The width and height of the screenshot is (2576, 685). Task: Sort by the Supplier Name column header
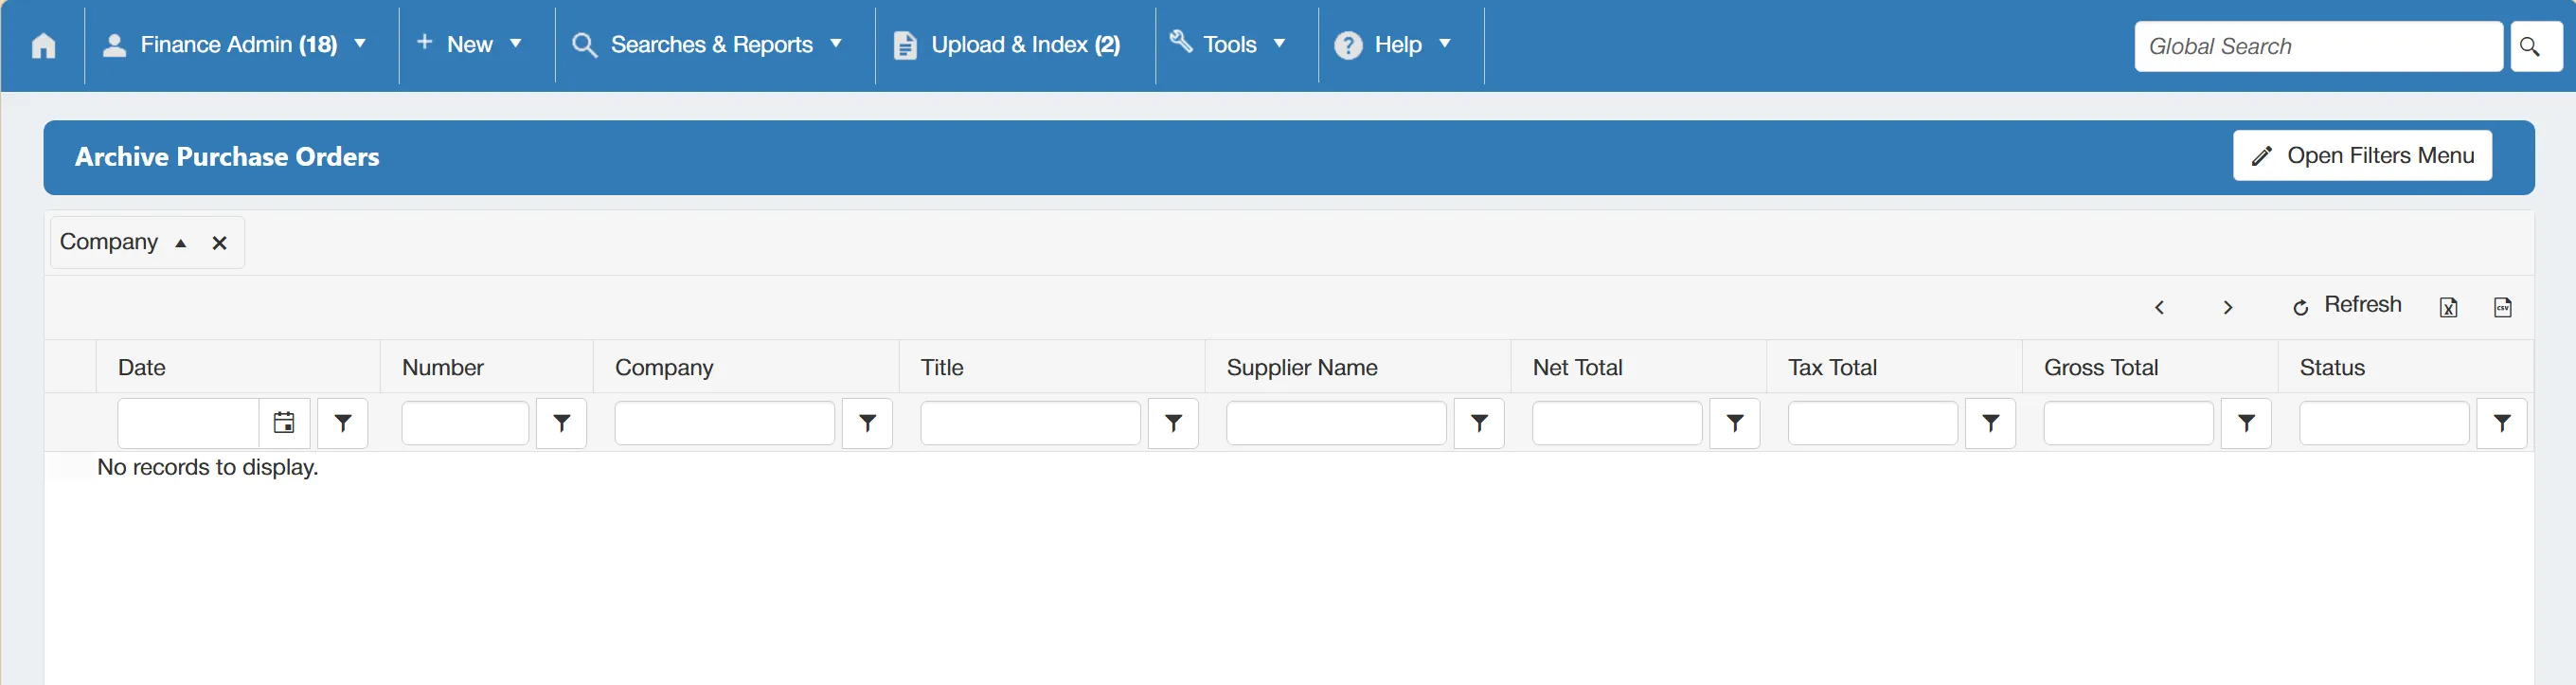(x=1302, y=368)
